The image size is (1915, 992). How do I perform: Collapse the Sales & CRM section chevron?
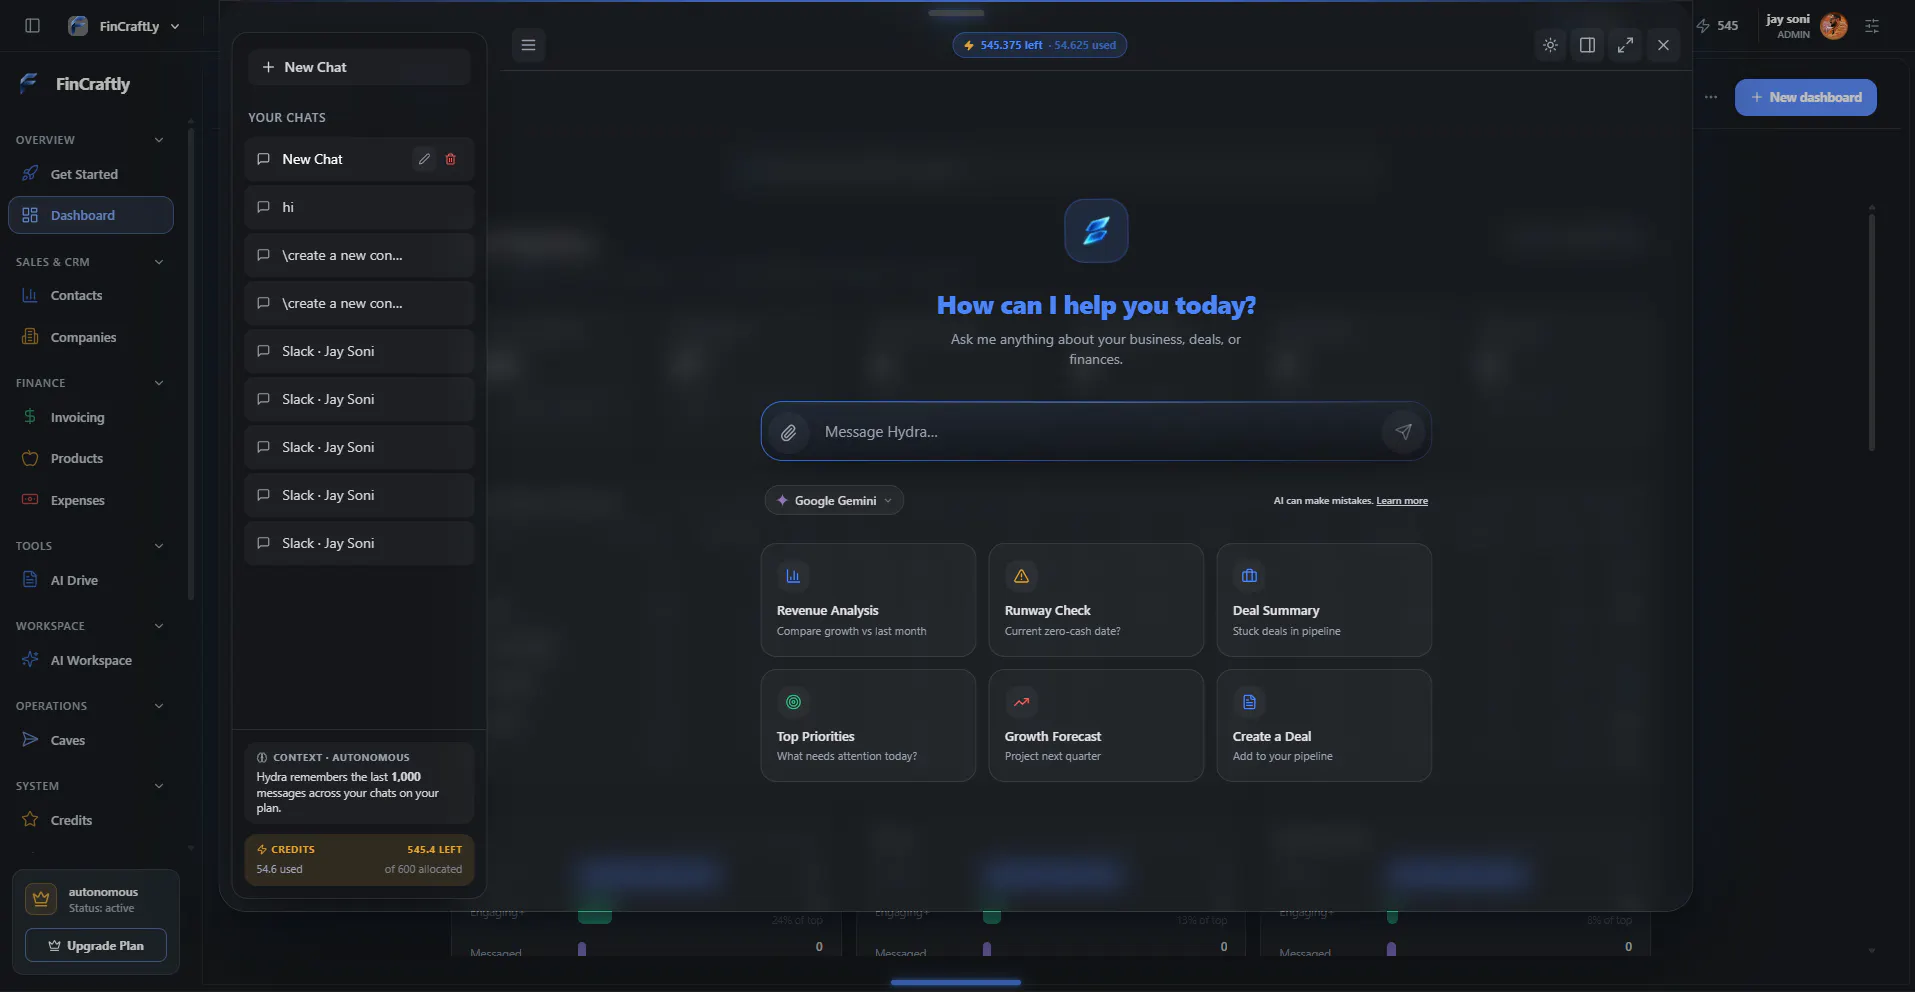click(x=159, y=262)
